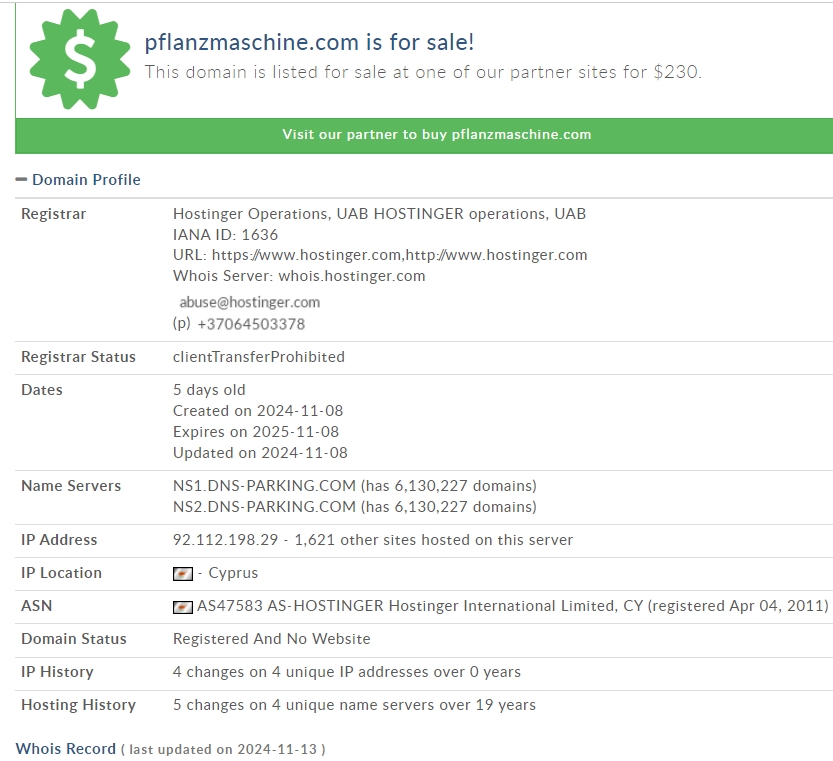Collapse the Domain Profile section
833x761 pixels.
pos(21,180)
